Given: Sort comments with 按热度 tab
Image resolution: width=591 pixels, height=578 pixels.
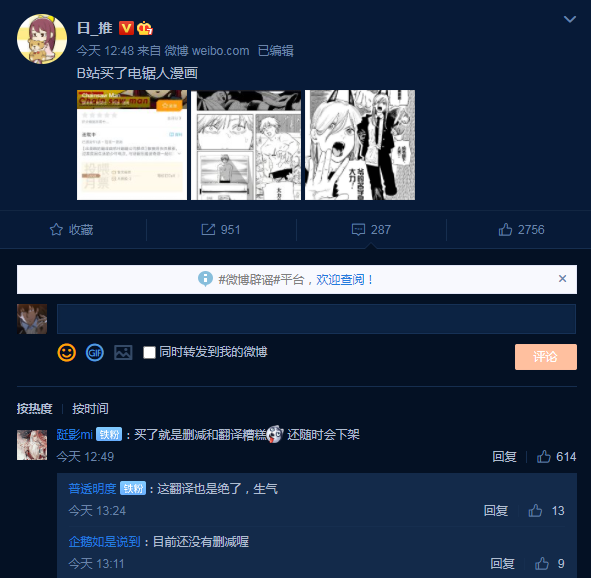Looking at the screenshot, I should point(34,408).
